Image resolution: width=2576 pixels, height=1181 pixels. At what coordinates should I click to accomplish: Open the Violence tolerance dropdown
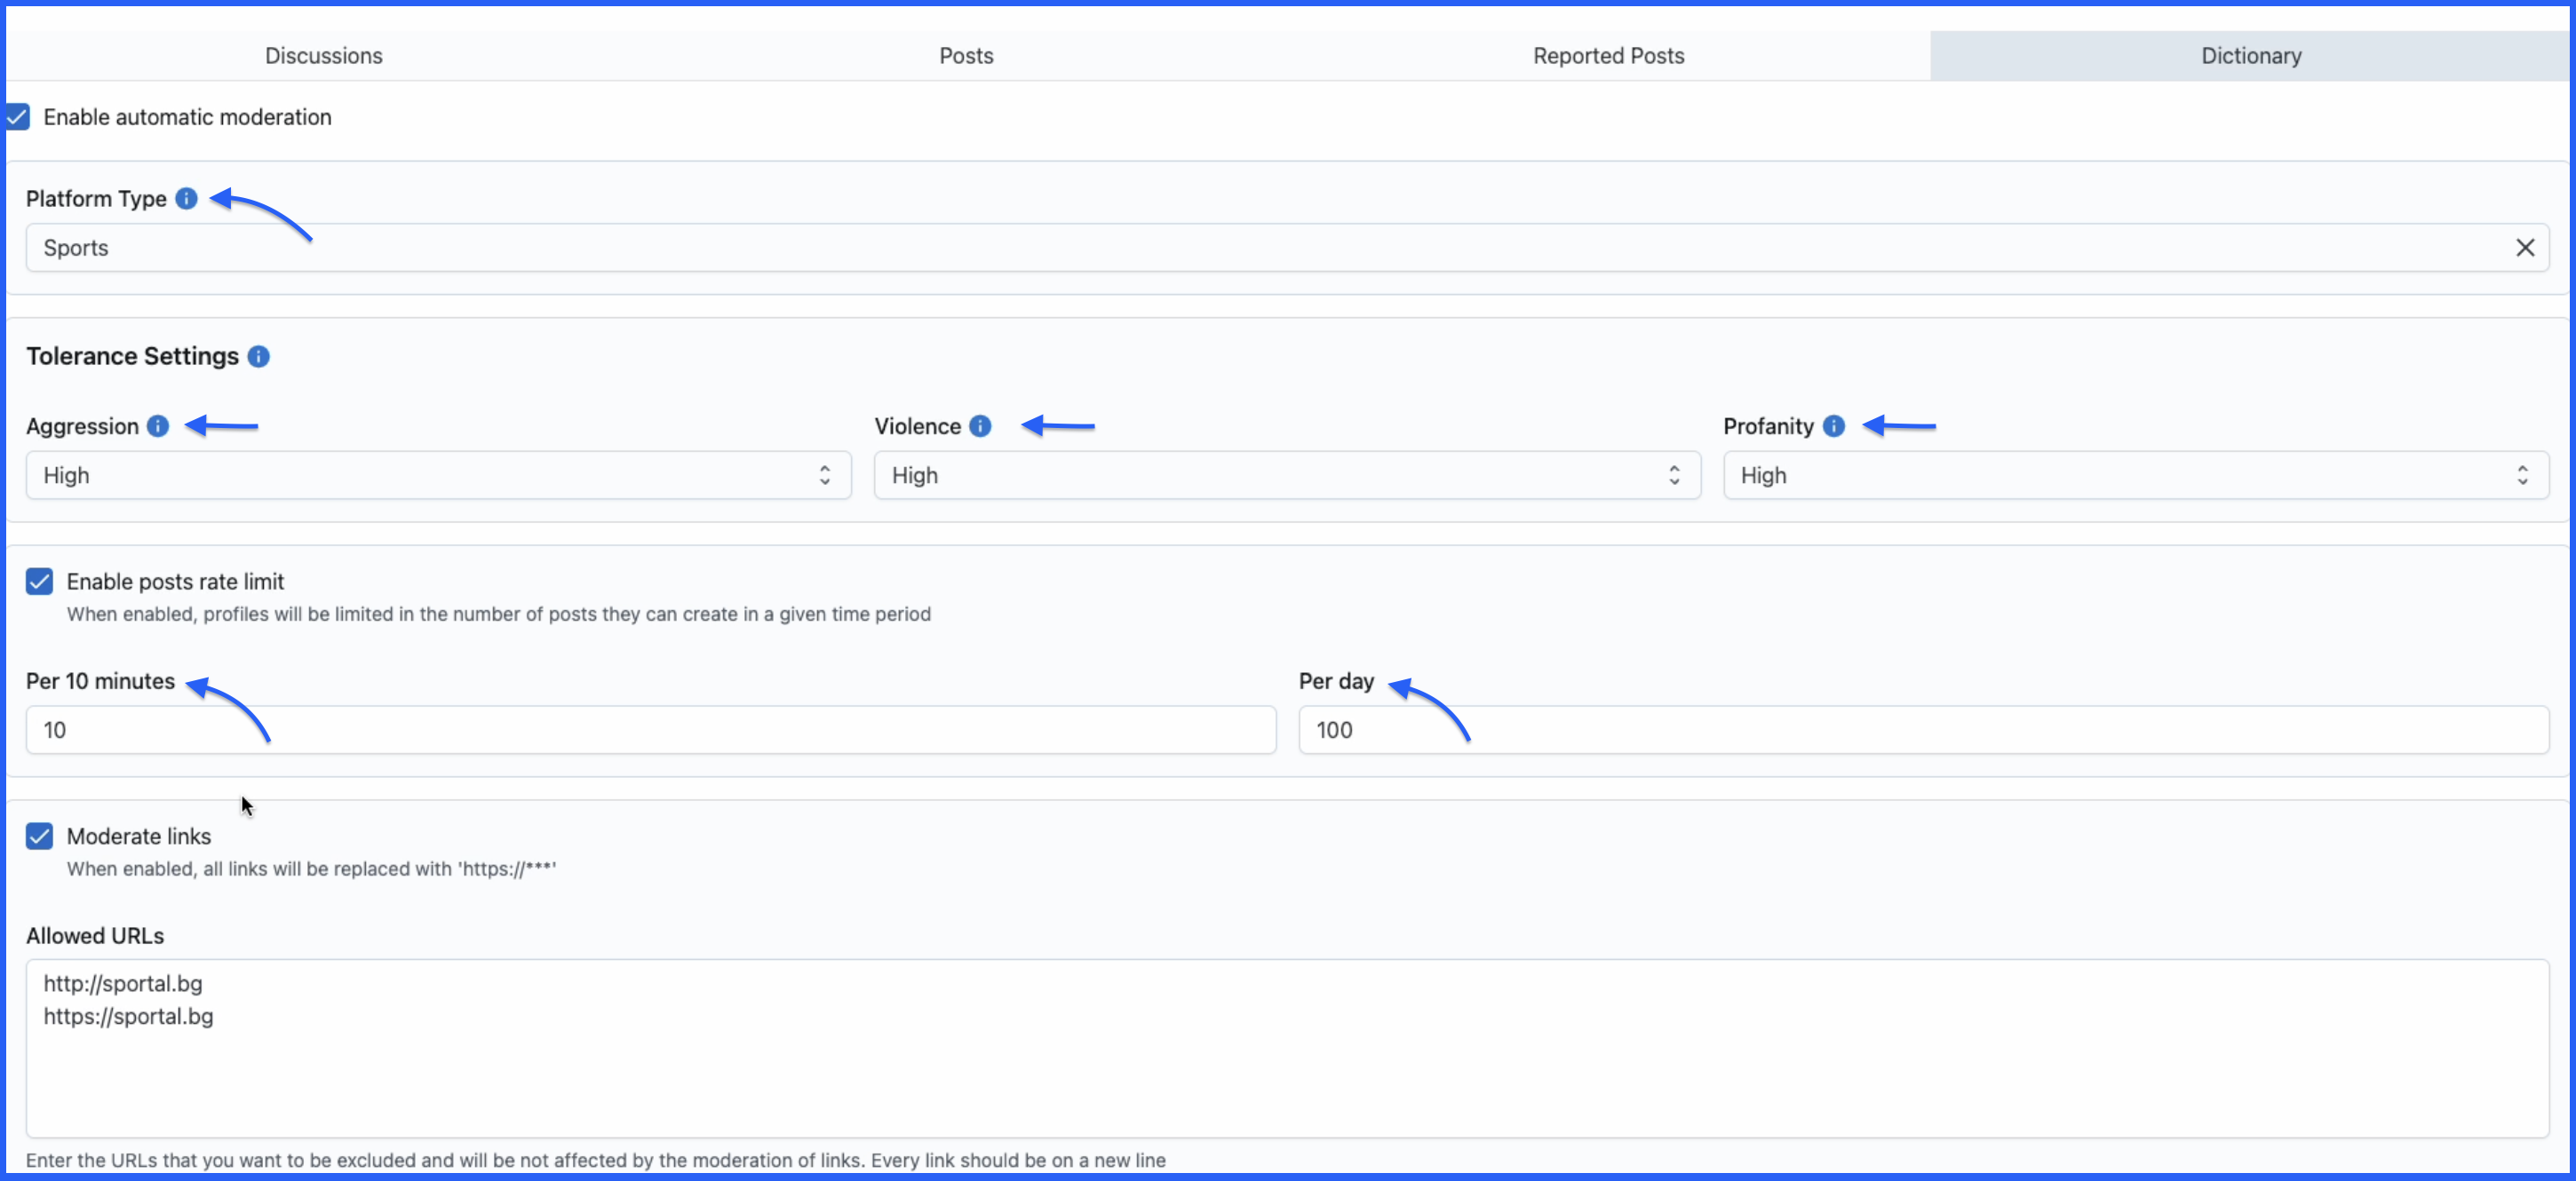click(1286, 475)
